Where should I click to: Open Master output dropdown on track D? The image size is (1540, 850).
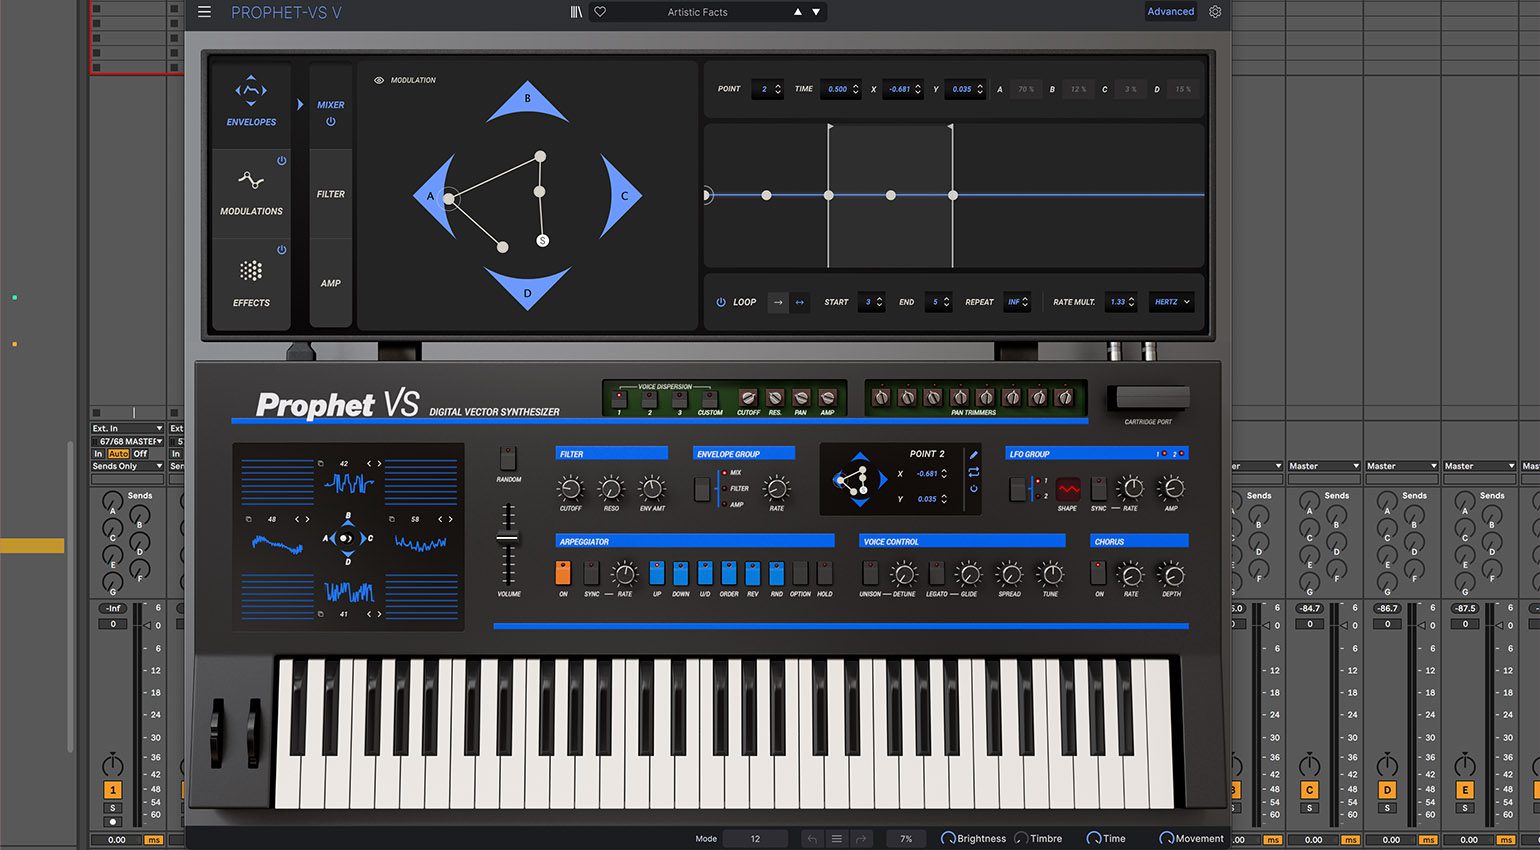click(1401, 466)
